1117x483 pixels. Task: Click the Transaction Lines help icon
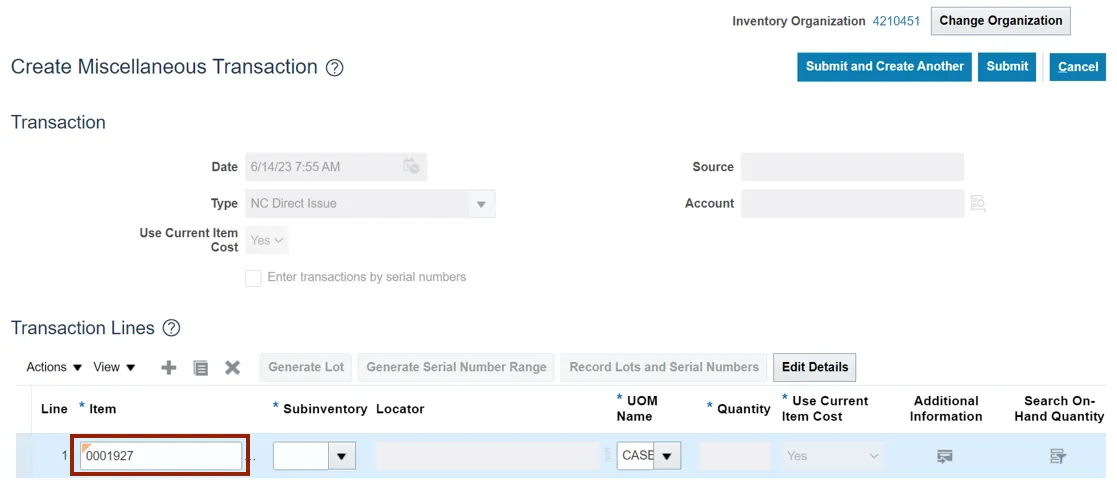pos(171,328)
